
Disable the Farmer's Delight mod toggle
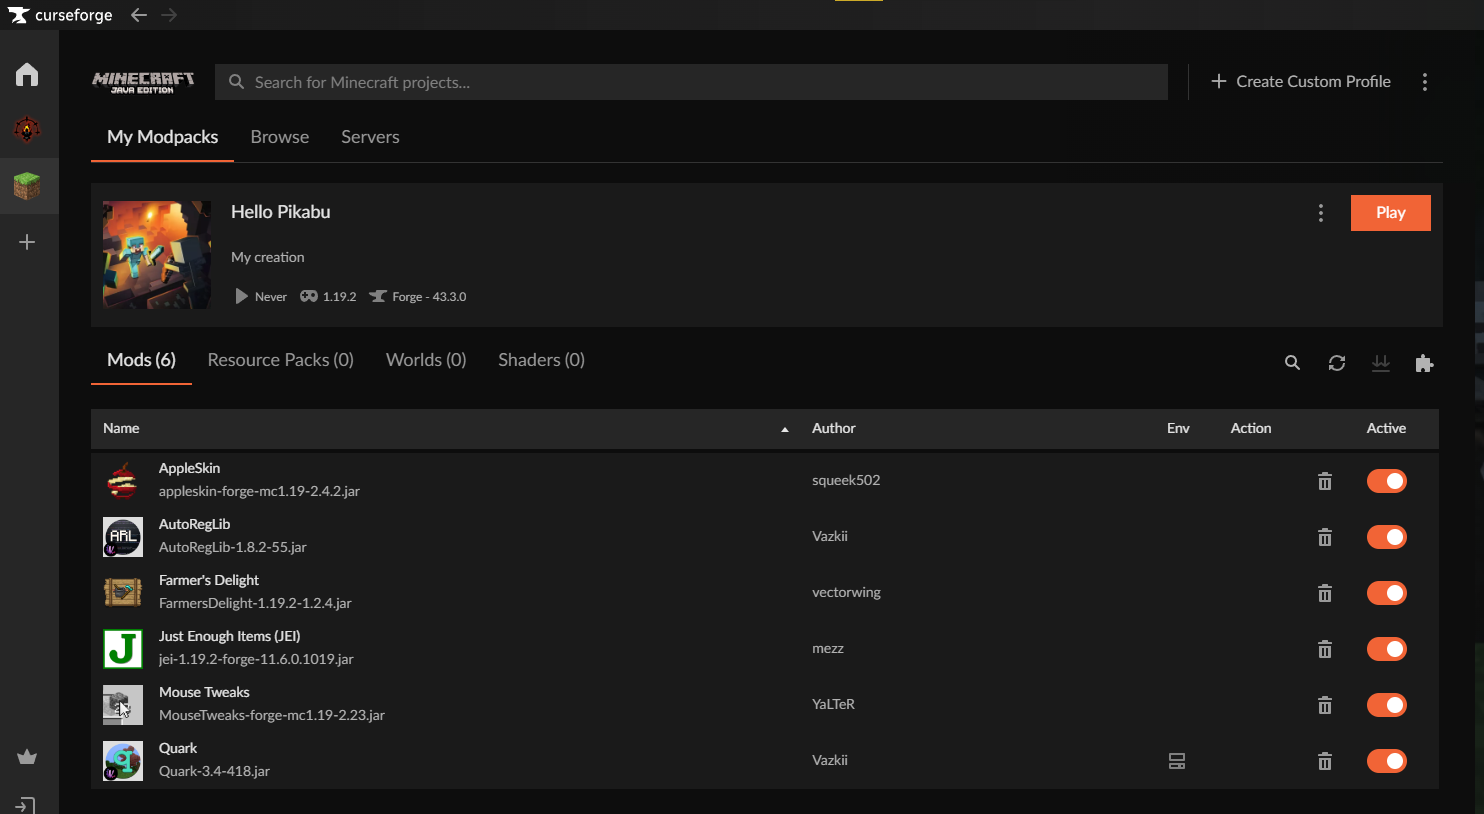[x=1387, y=593]
